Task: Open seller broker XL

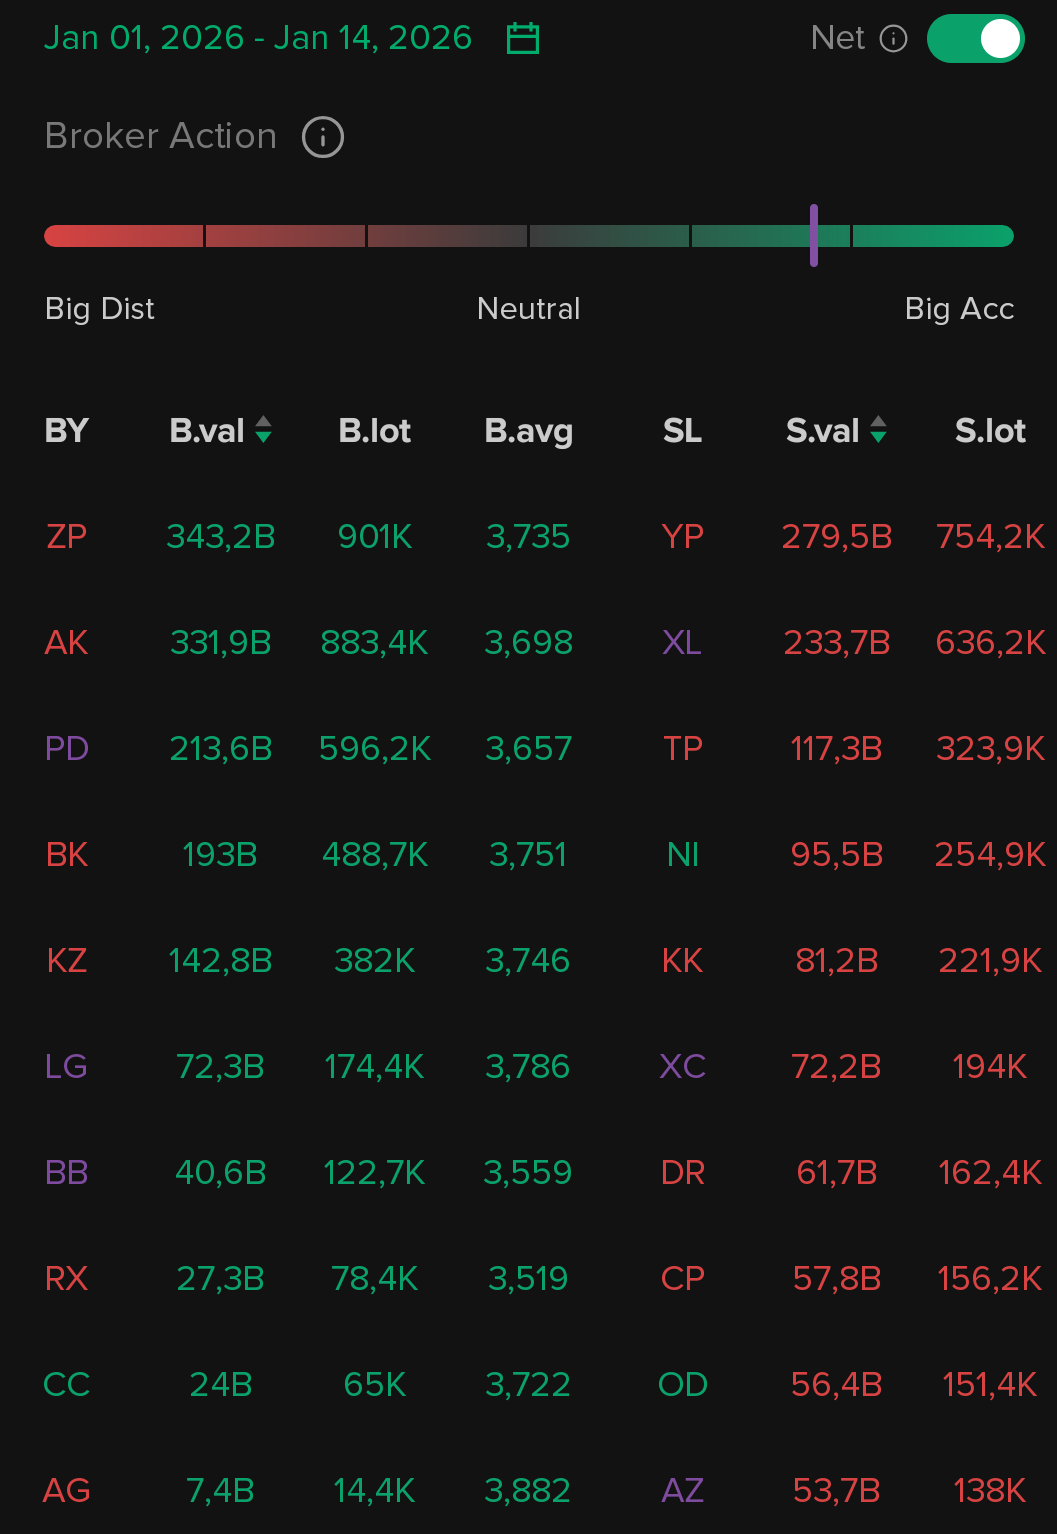Action: [682, 643]
